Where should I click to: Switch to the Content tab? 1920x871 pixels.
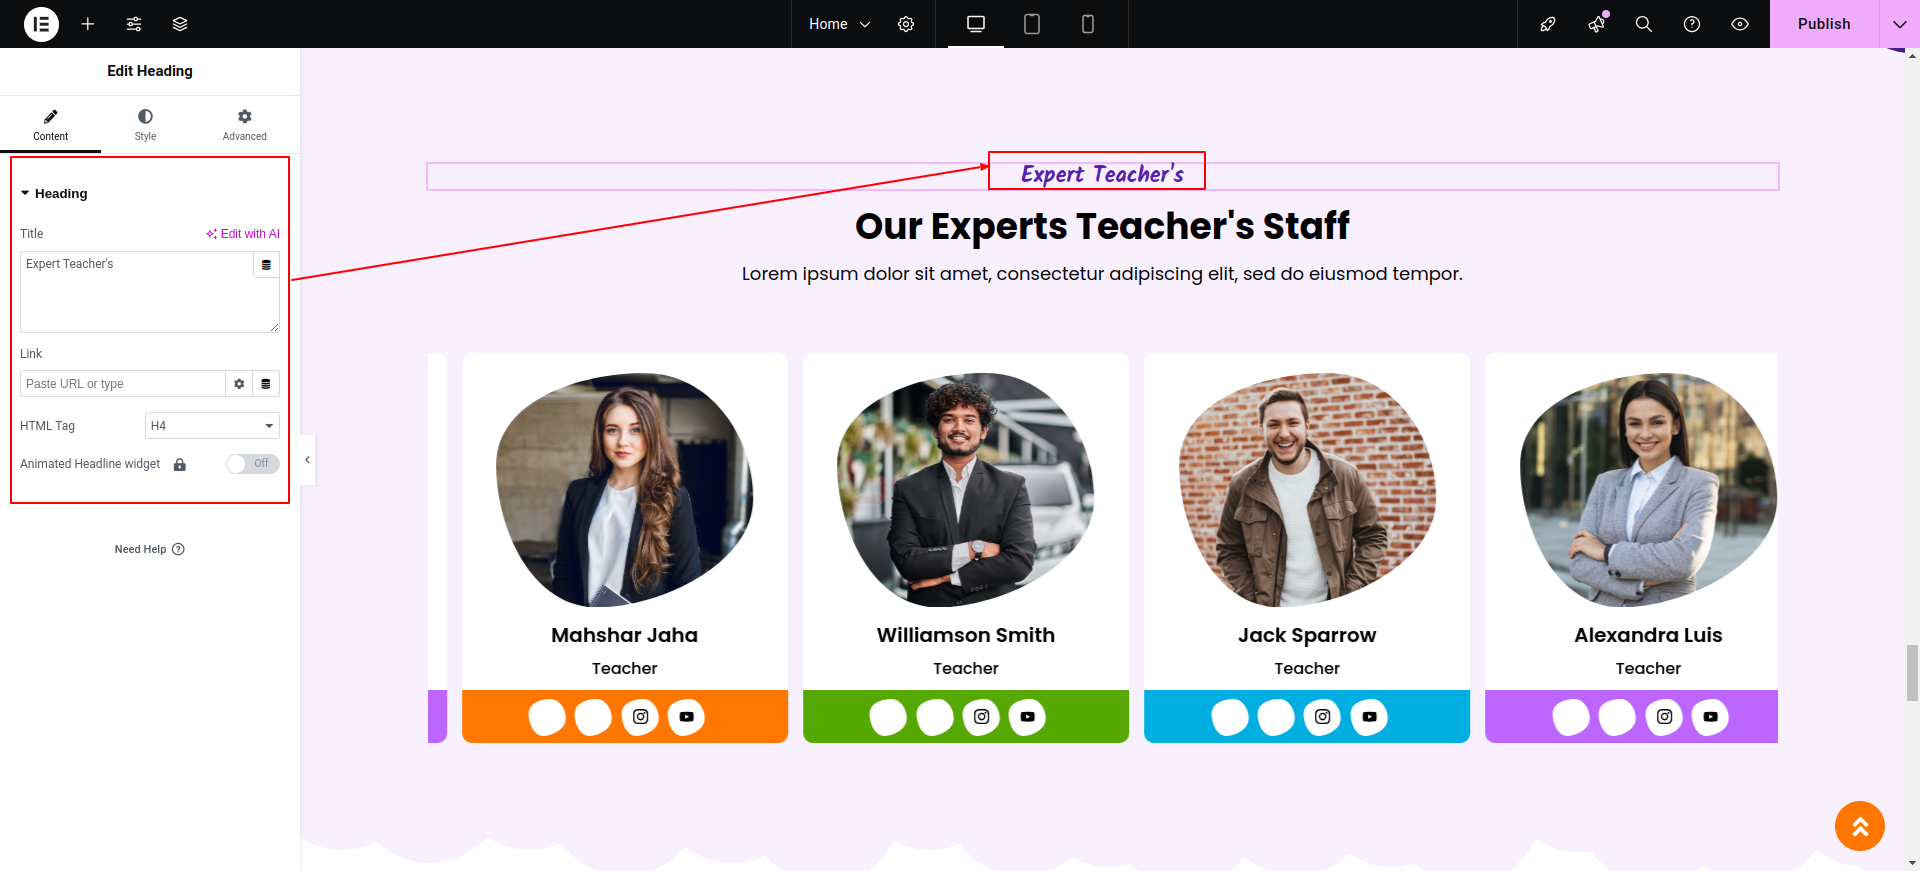click(50, 124)
